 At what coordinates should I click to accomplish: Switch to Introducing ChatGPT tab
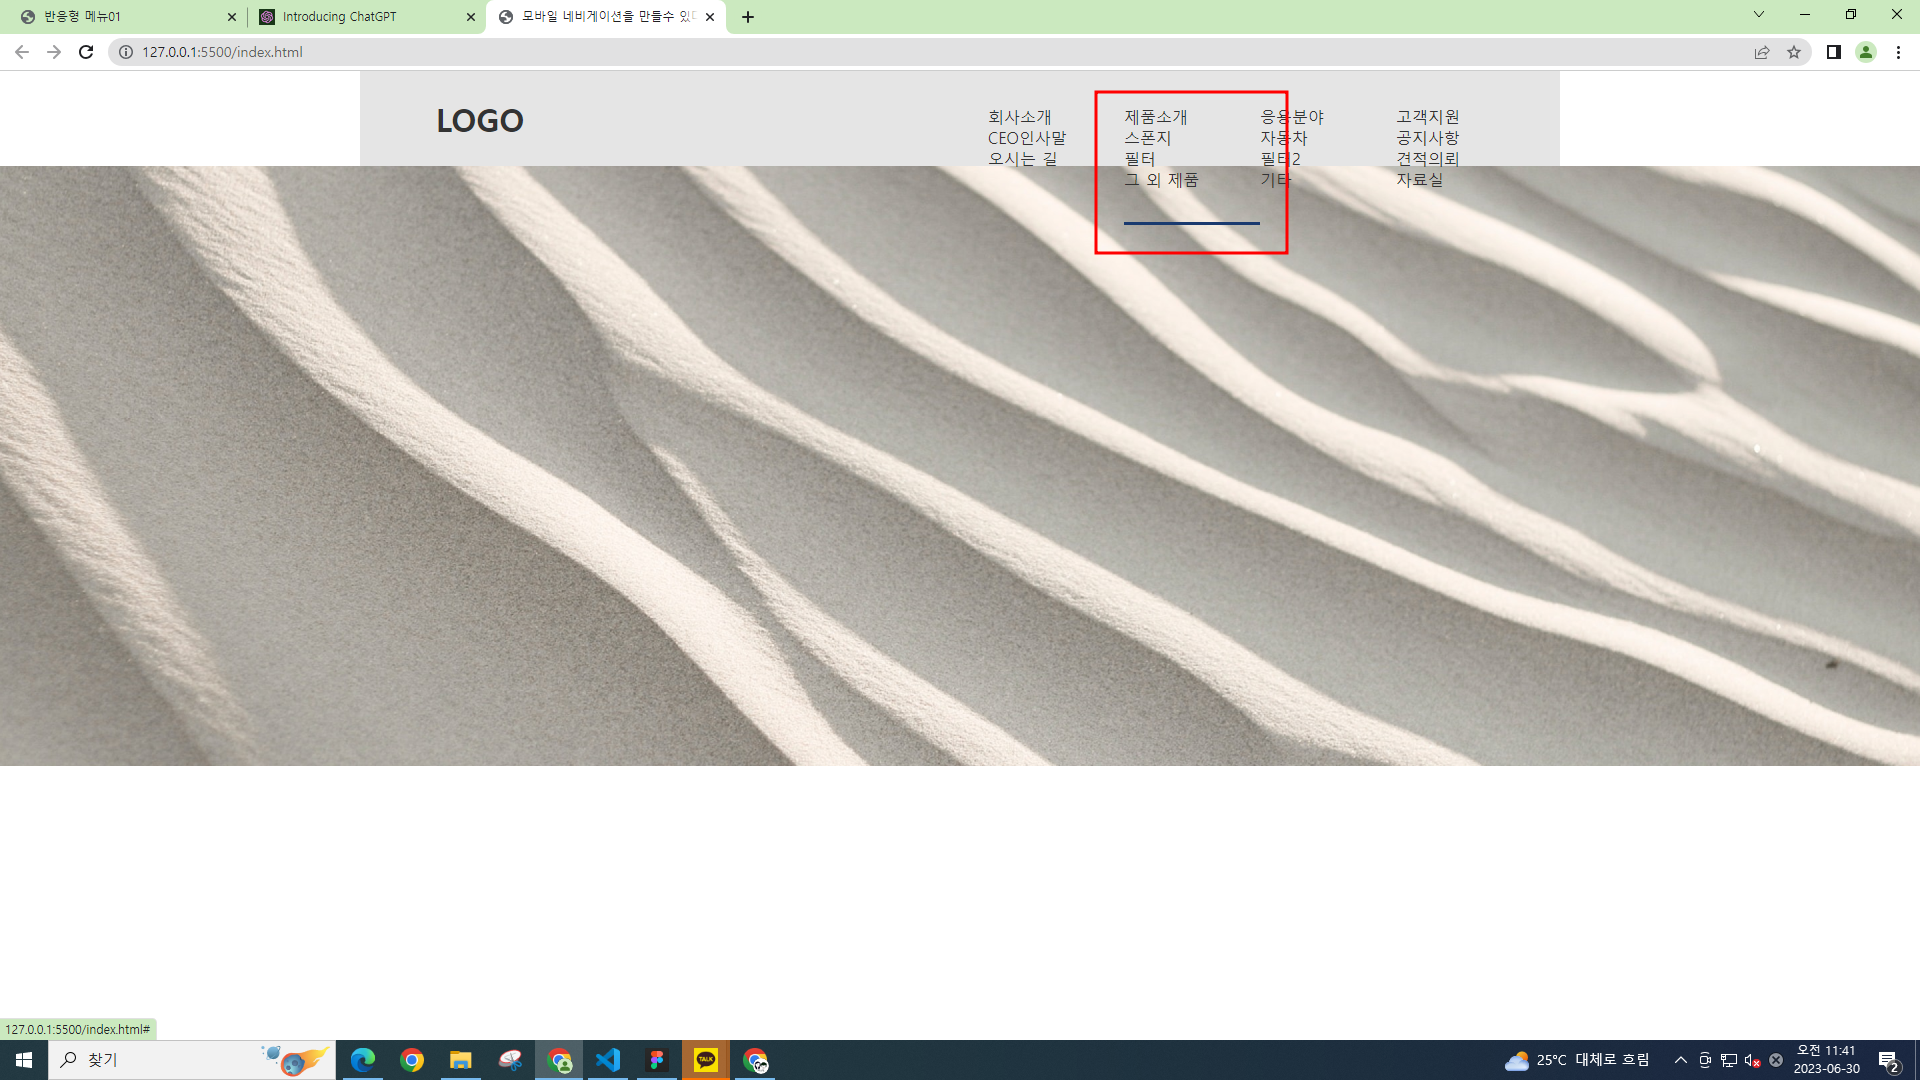click(339, 17)
